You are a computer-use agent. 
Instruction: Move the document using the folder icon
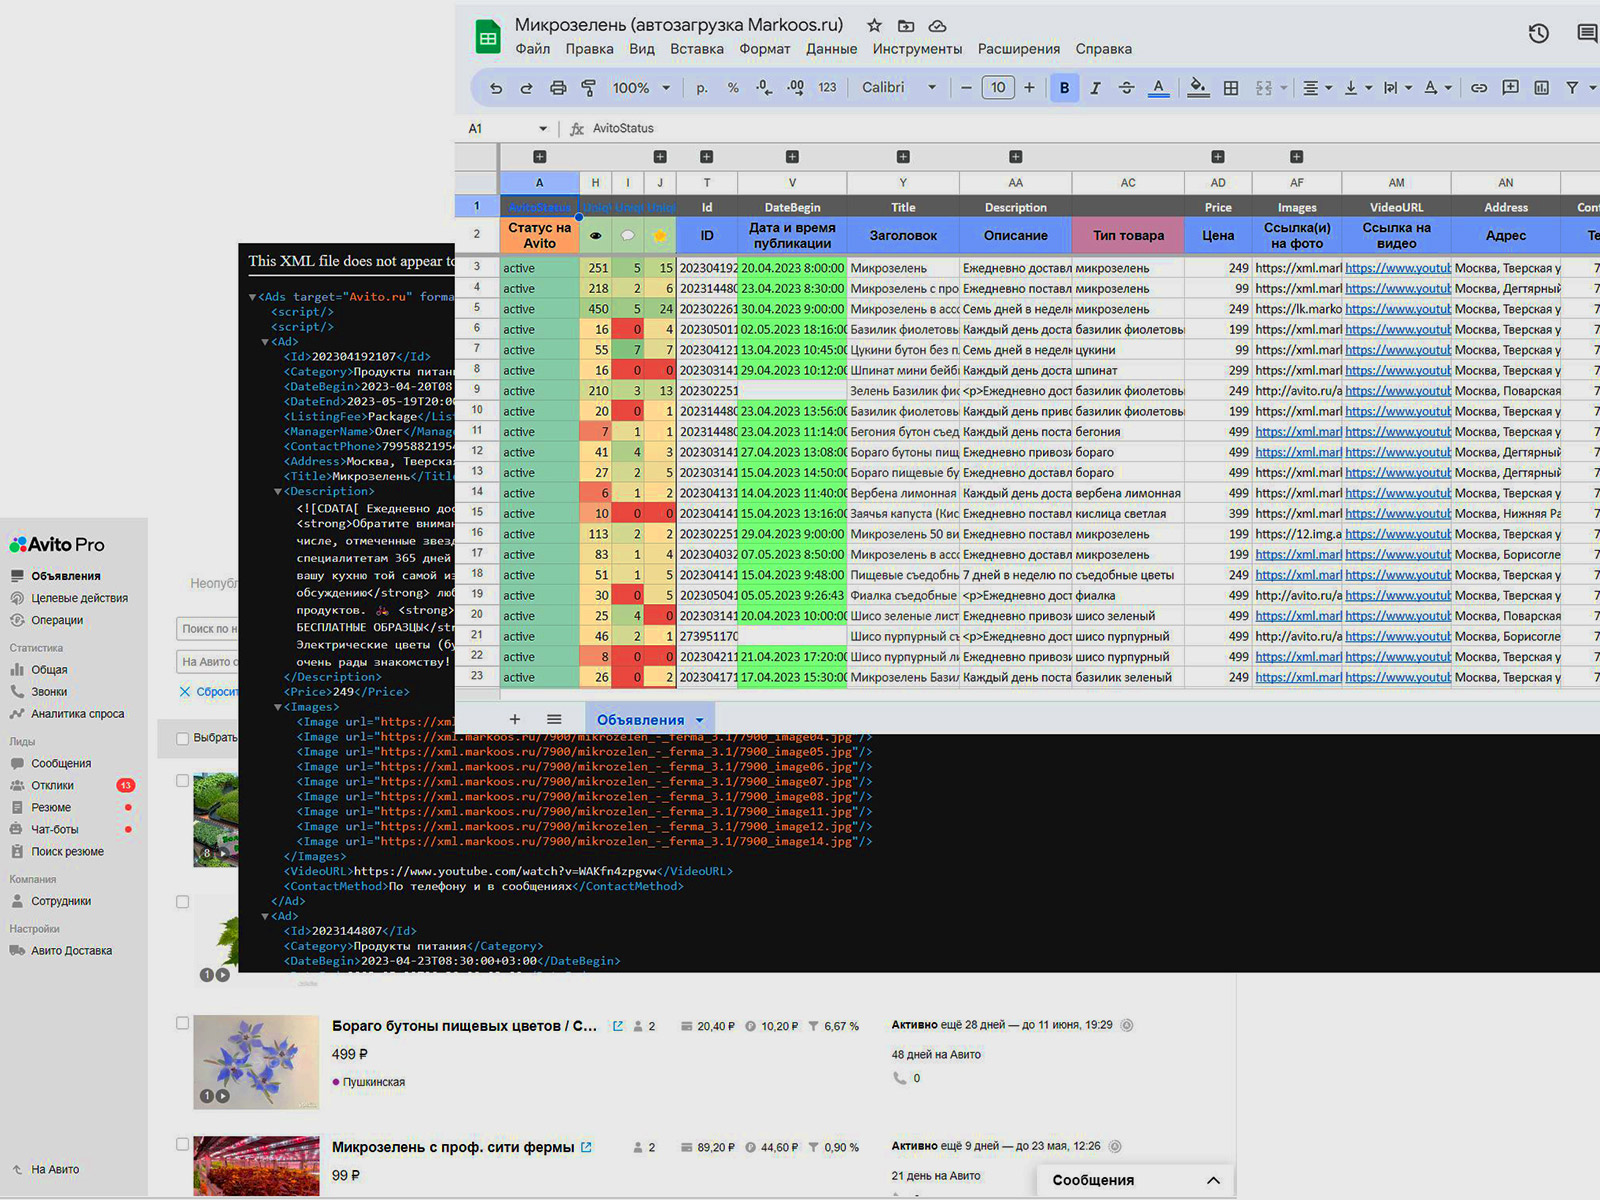906,25
